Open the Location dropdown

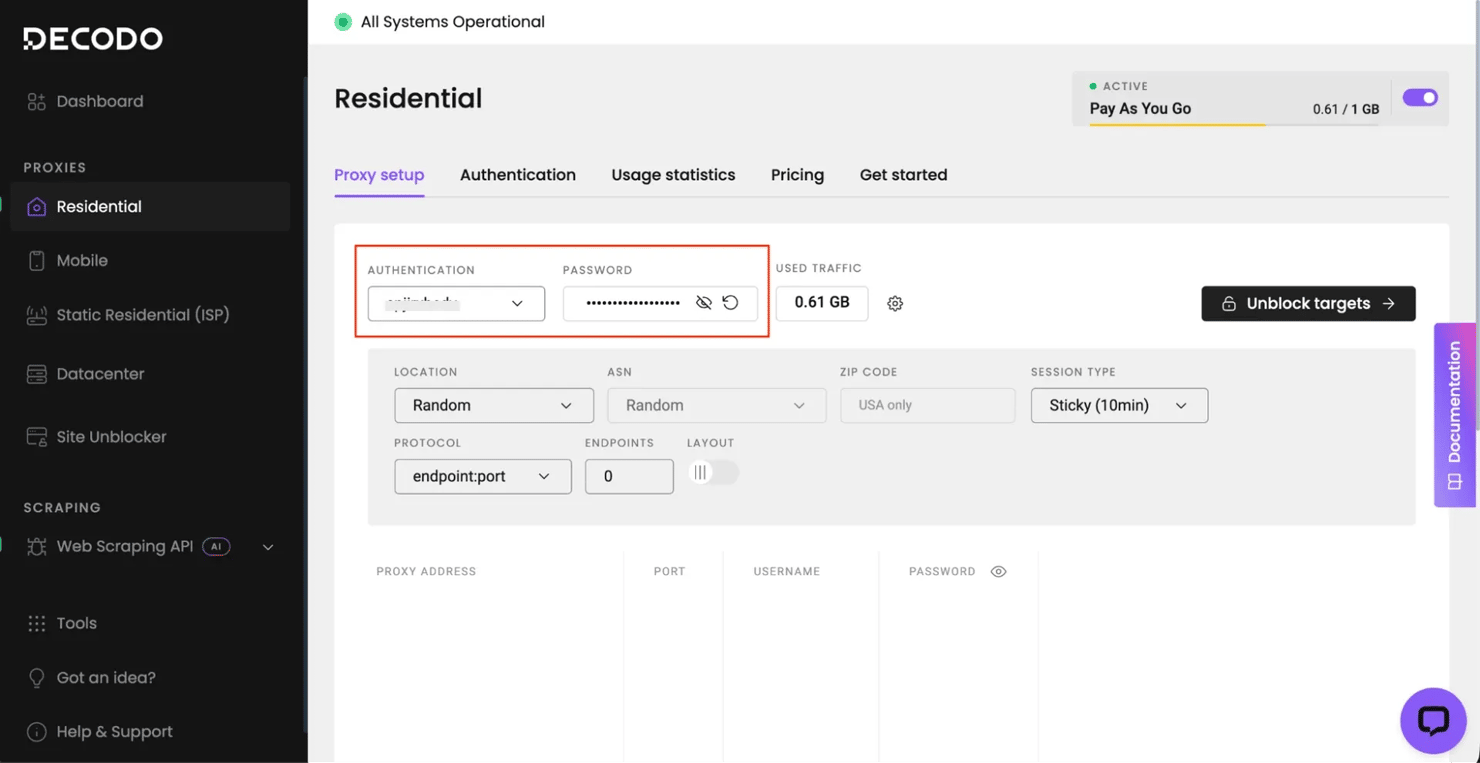click(493, 406)
